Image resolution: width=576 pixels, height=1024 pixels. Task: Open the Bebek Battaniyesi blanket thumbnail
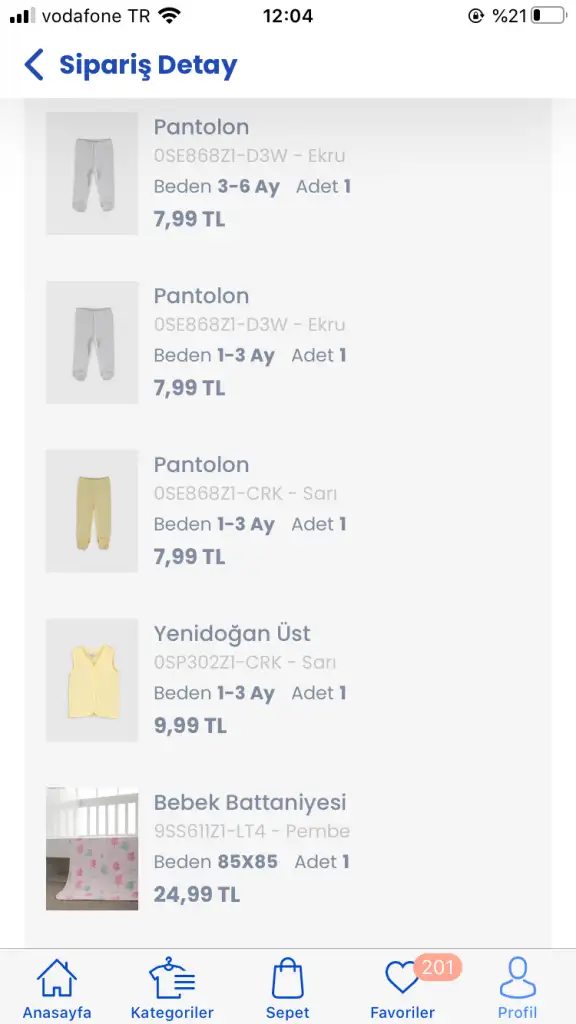(92, 849)
